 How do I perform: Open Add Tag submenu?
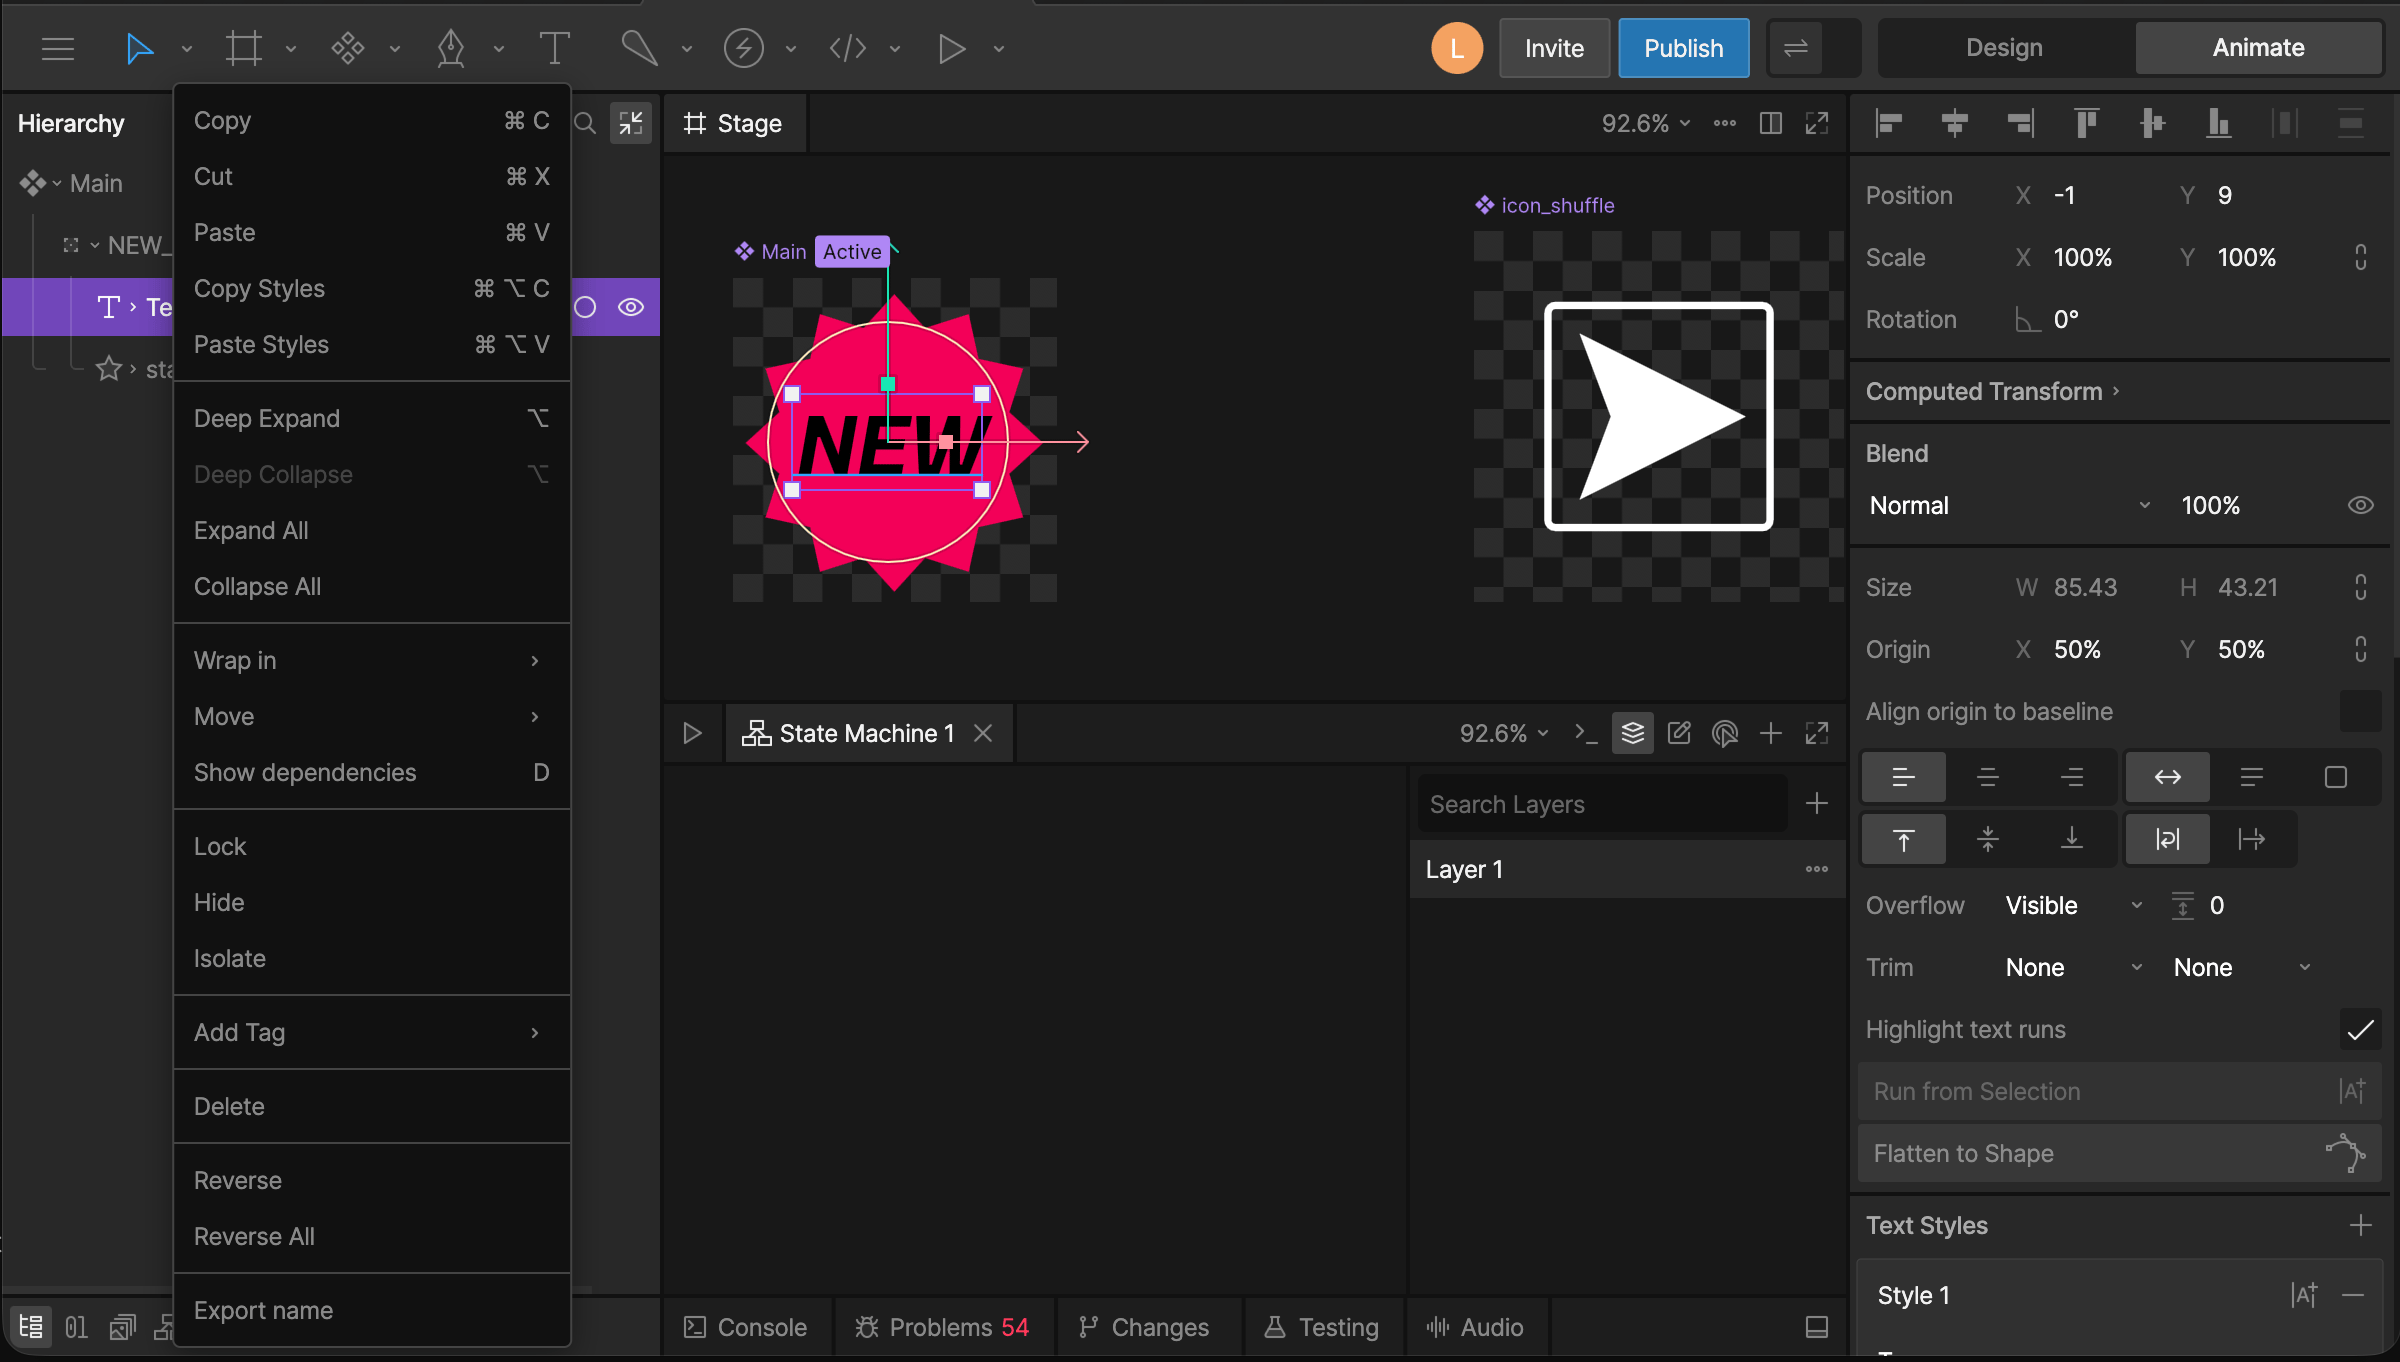point(371,1032)
